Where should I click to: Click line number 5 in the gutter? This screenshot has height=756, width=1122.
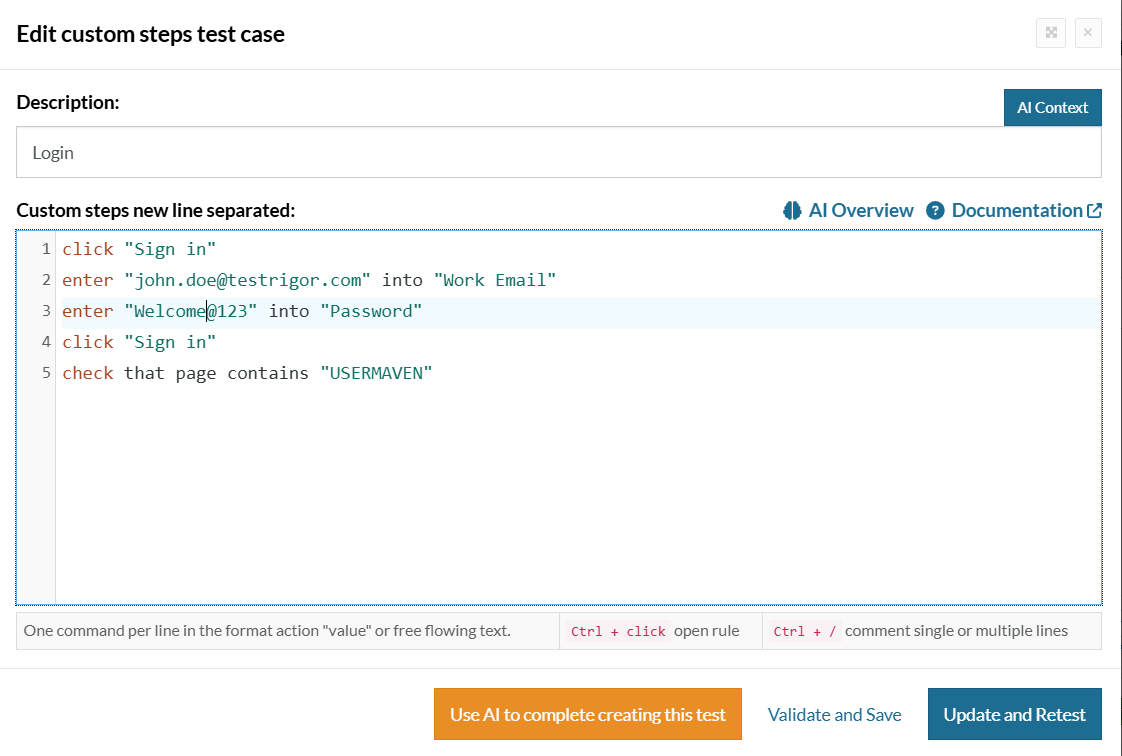(46, 373)
